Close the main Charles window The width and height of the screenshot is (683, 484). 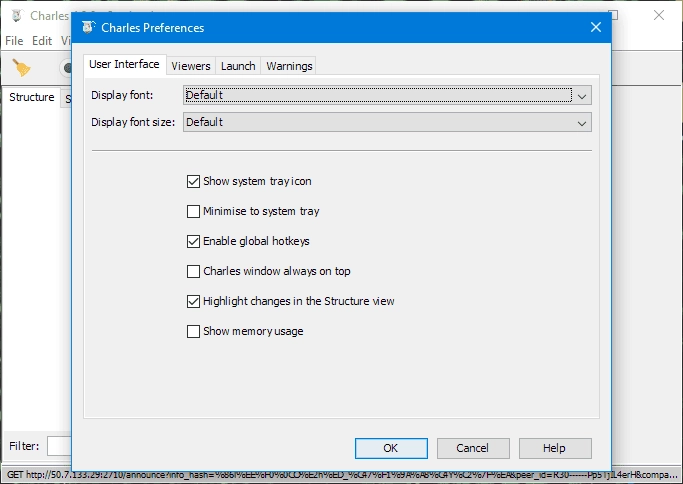[x=659, y=15]
